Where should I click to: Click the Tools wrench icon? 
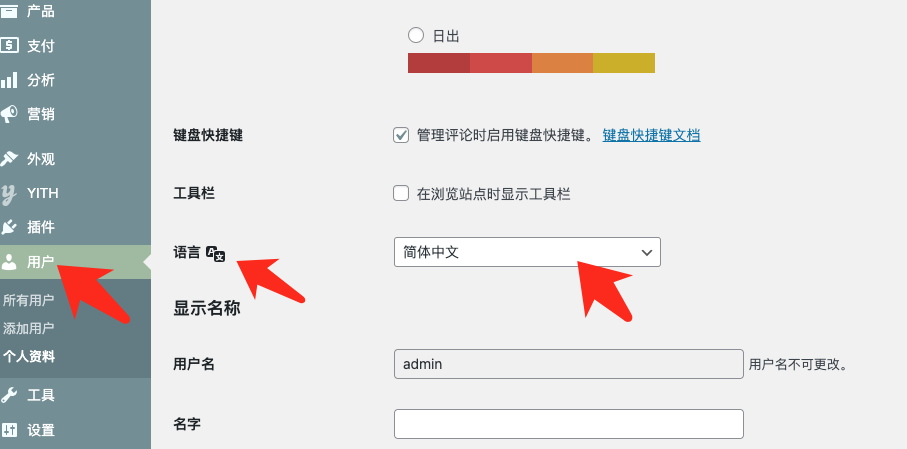coord(9,395)
